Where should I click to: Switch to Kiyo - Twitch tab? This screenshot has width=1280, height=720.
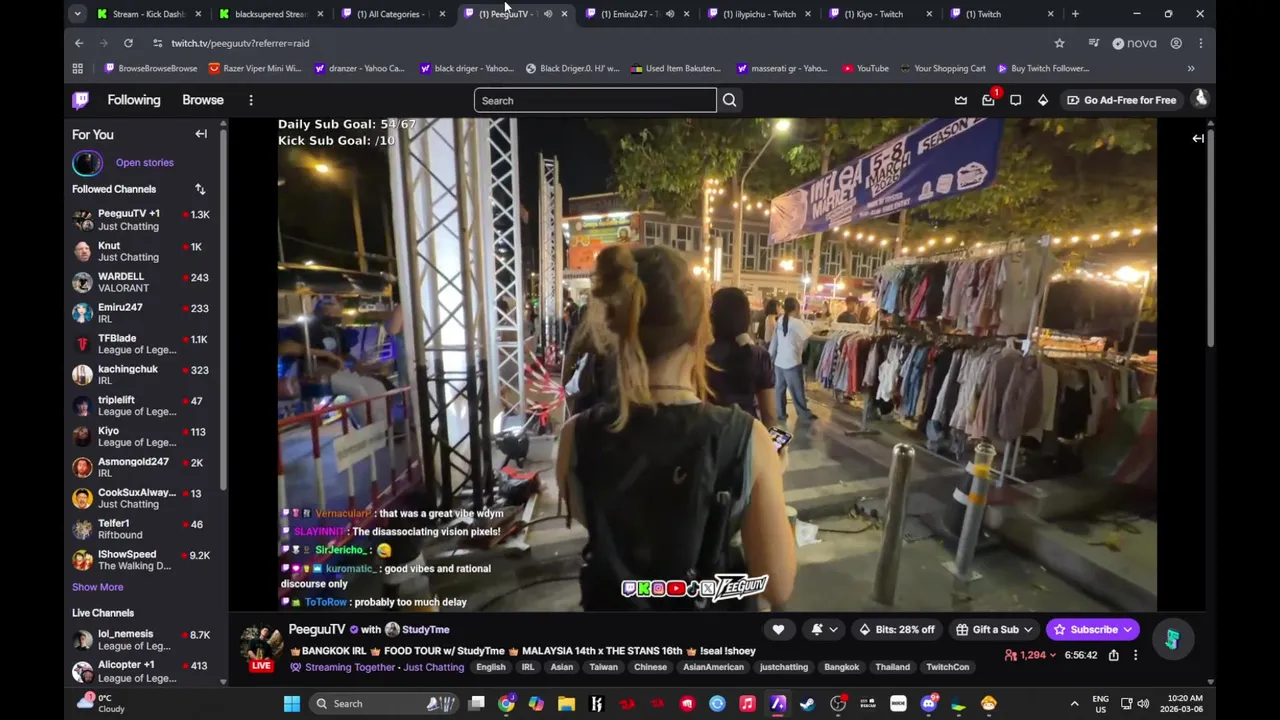pyautogui.click(x=880, y=14)
